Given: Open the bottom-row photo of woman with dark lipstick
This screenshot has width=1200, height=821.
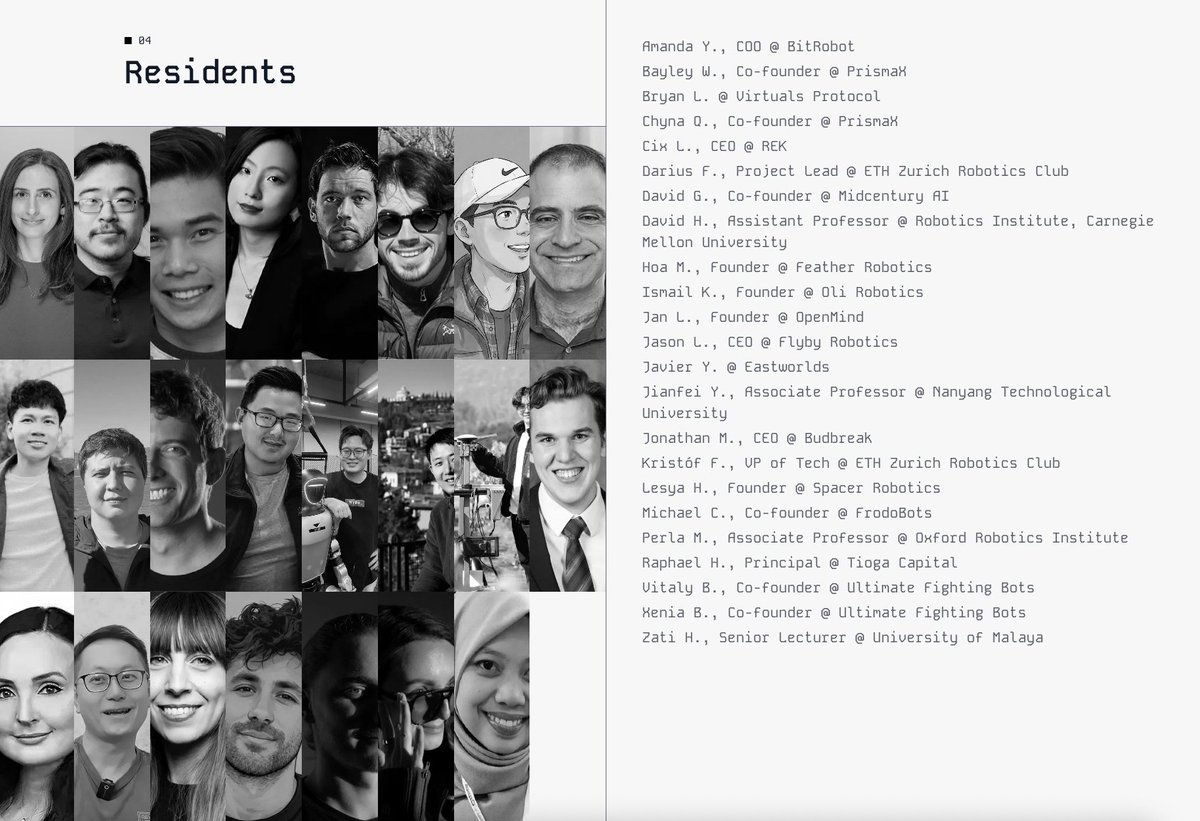Looking at the screenshot, I should 37,705.
